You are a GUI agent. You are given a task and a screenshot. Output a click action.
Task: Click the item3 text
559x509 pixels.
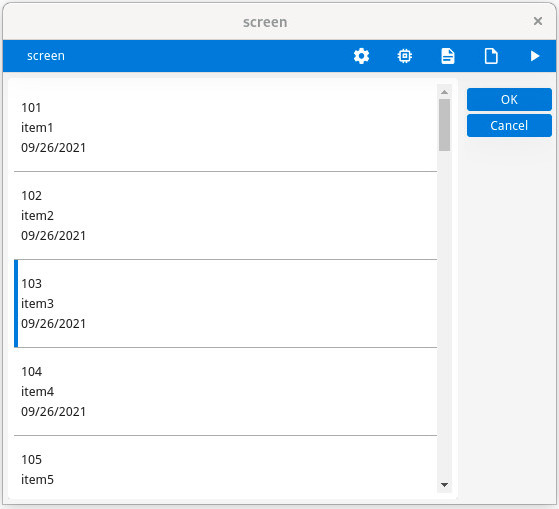click(x=37, y=304)
